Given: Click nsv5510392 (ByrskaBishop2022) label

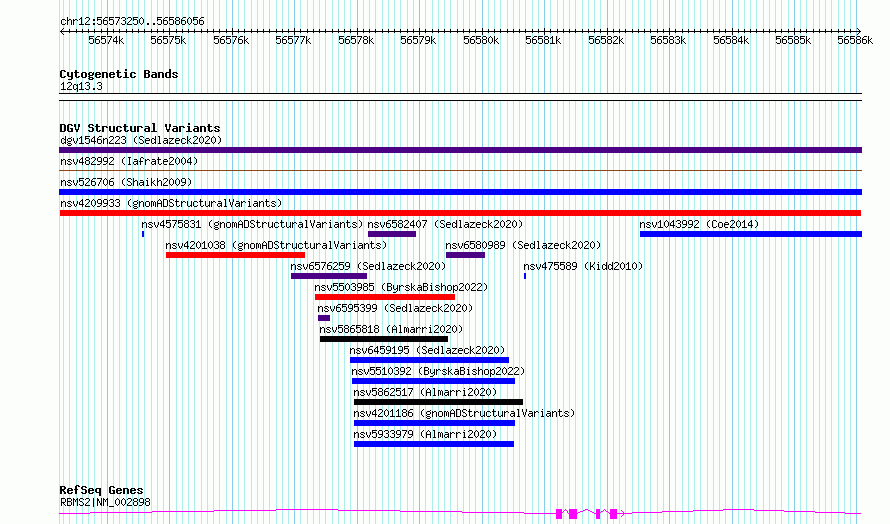Looking at the screenshot, I should (438, 371).
